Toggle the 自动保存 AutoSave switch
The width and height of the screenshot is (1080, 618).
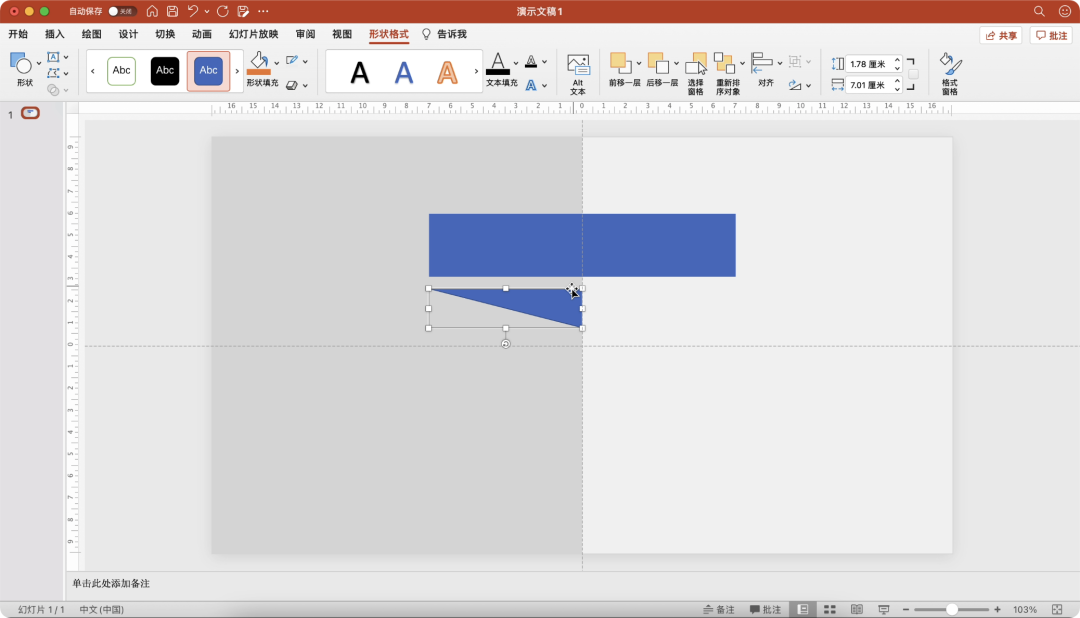coord(122,11)
